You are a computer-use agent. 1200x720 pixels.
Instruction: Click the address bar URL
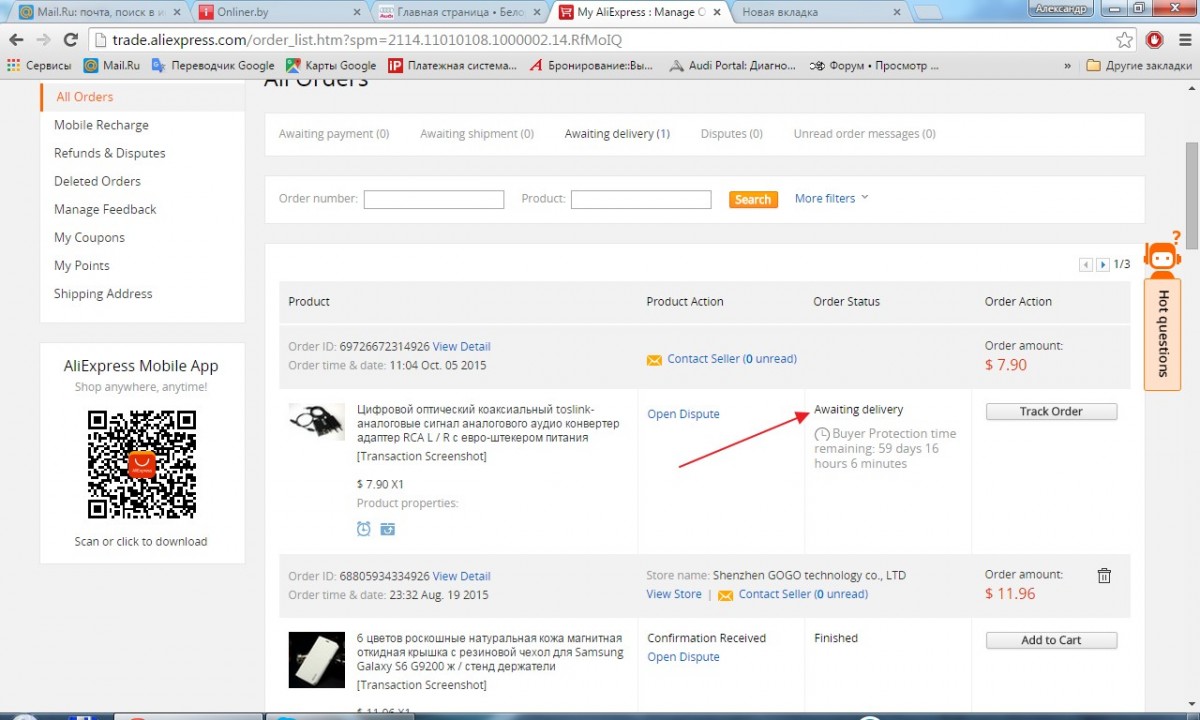tap(368, 40)
